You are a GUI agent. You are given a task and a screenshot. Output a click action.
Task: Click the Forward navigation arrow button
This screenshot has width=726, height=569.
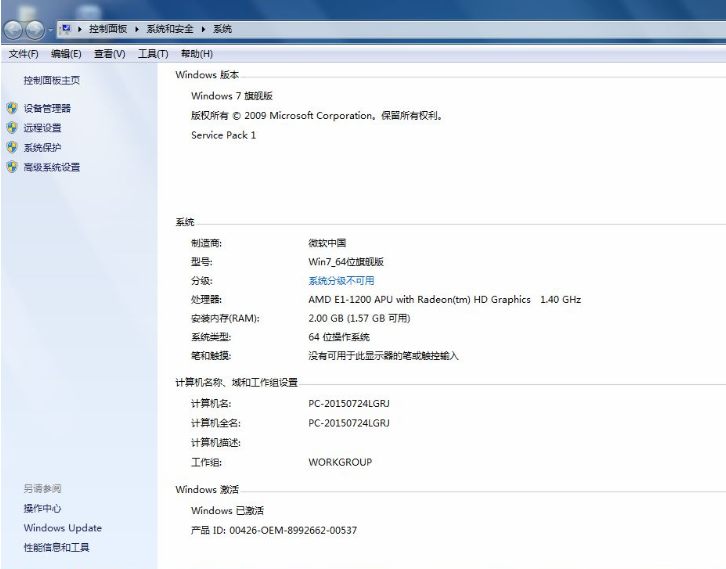[37, 30]
